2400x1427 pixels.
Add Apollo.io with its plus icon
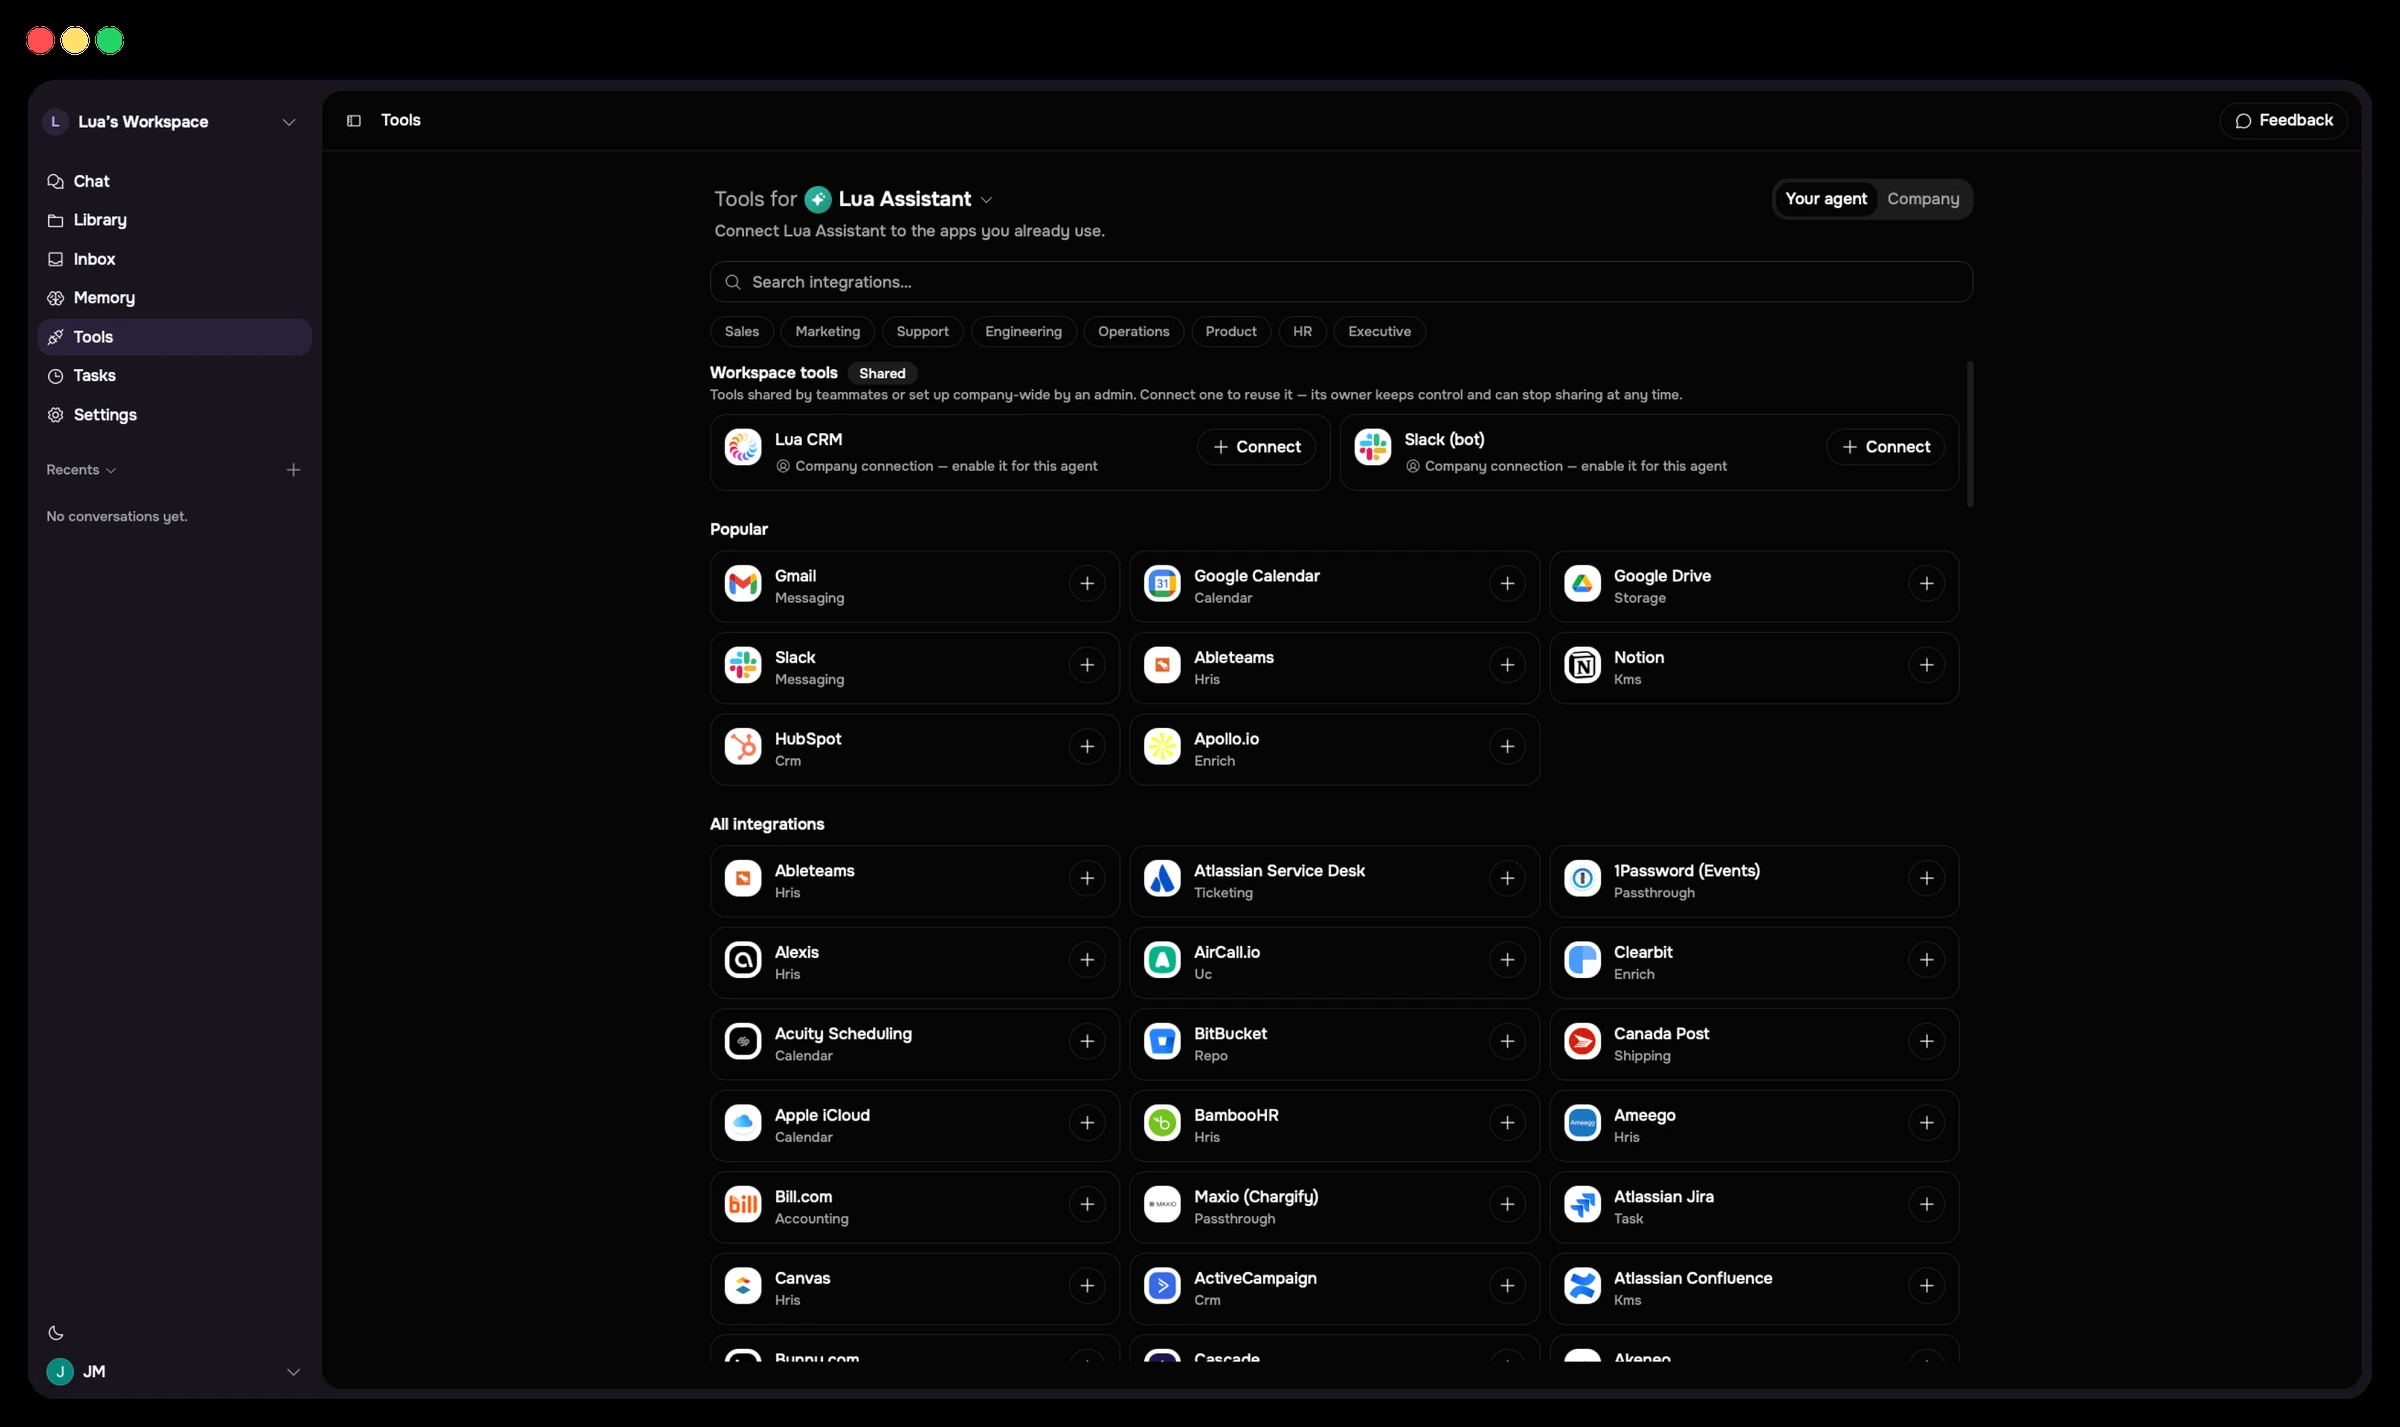pyautogui.click(x=1507, y=747)
